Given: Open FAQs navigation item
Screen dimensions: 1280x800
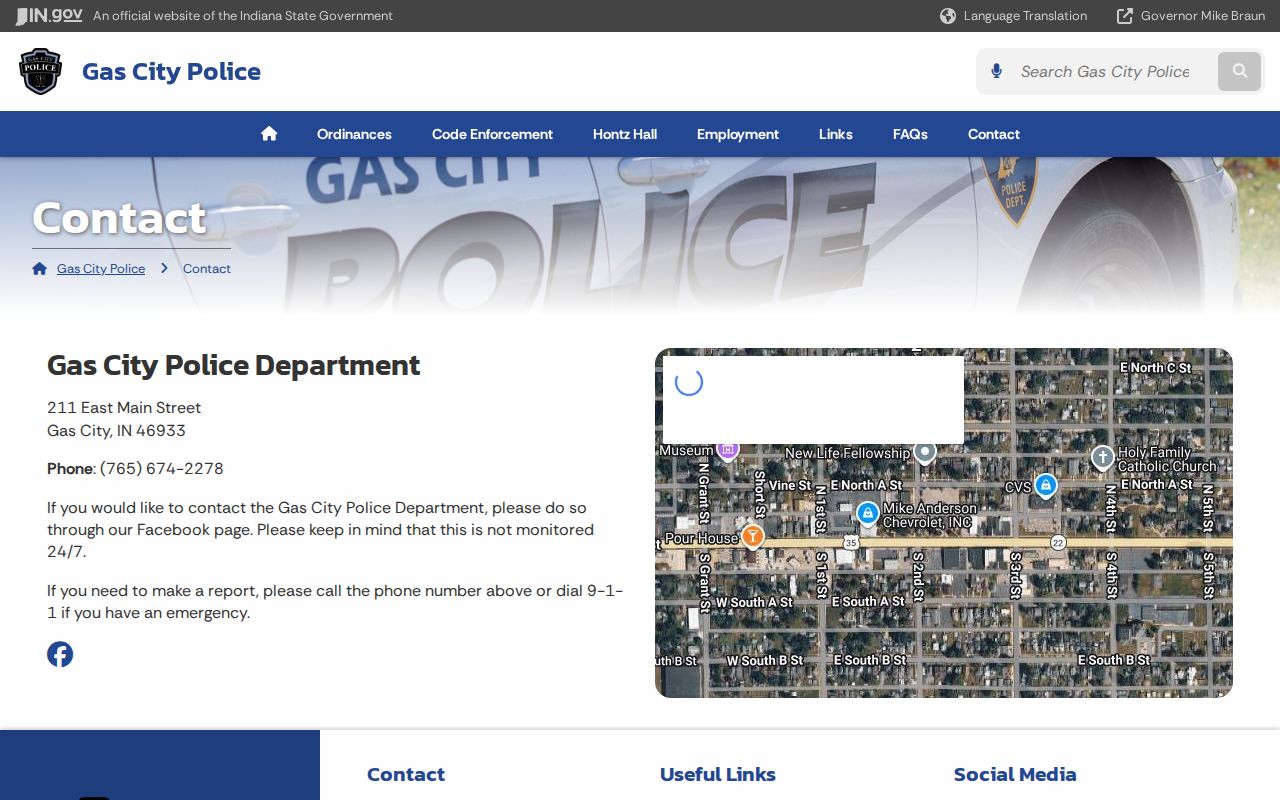Looking at the screenshot, I should tap(910, 134).
